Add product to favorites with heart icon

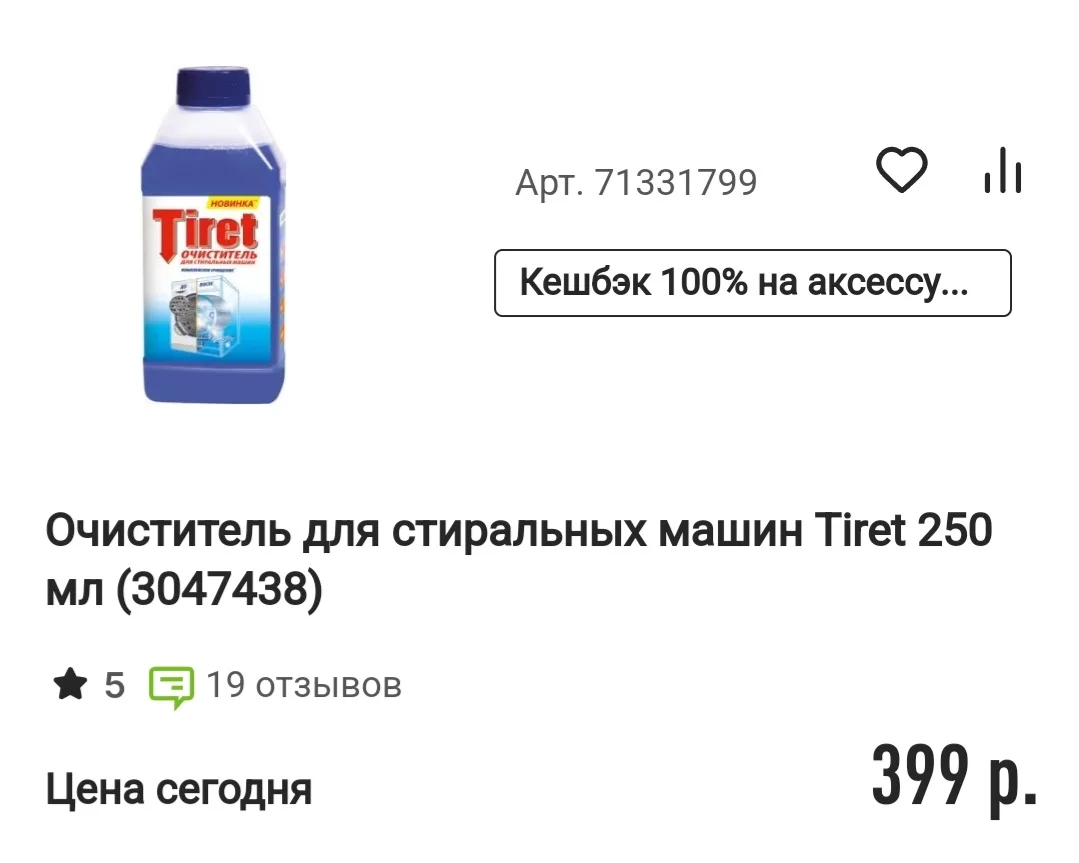pos(901,170)
